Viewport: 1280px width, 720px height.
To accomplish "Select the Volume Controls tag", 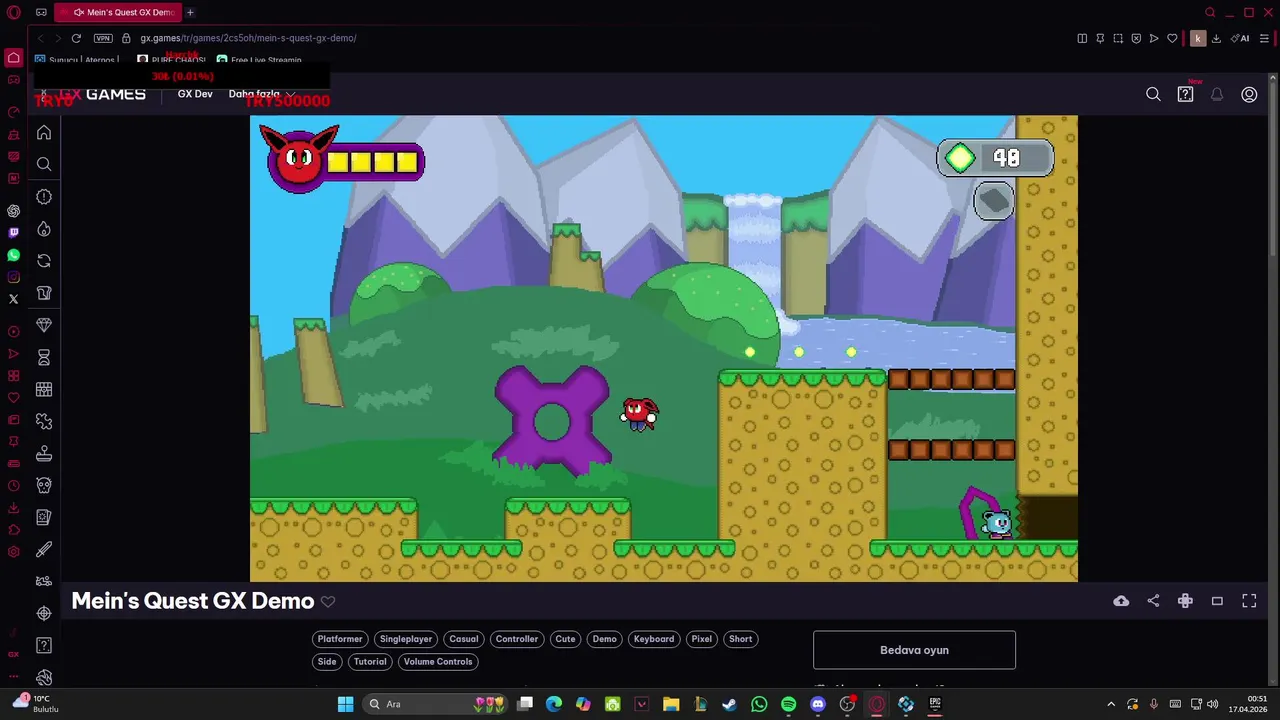I will tap(438, 661).
